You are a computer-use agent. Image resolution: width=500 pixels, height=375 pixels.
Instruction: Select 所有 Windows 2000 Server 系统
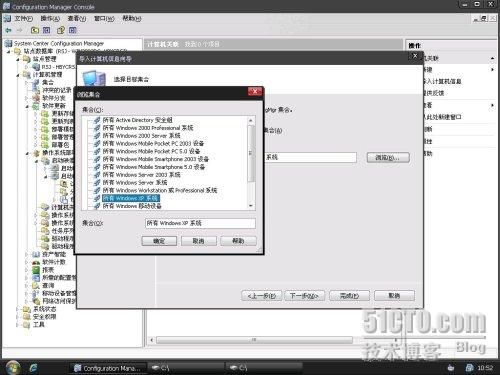click(141, 136)
